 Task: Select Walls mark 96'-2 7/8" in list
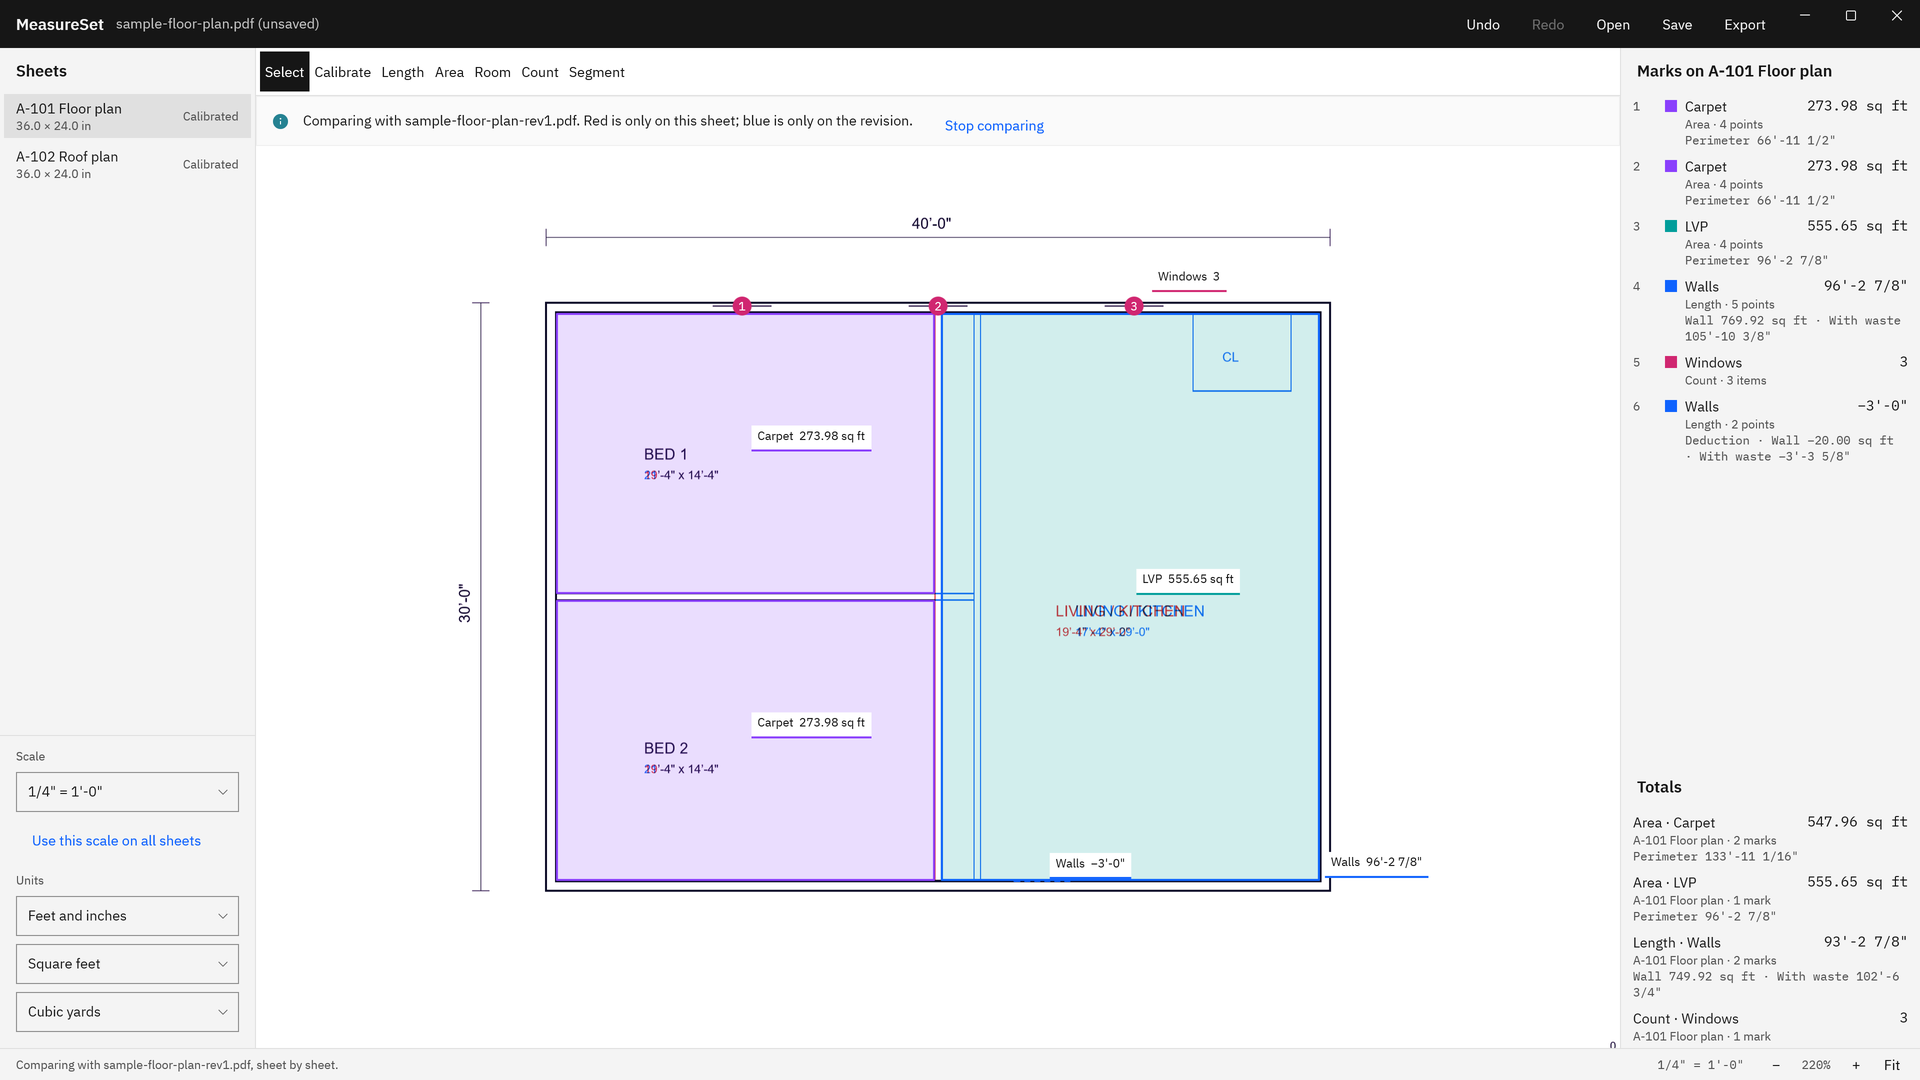[x=1770, y=311]
